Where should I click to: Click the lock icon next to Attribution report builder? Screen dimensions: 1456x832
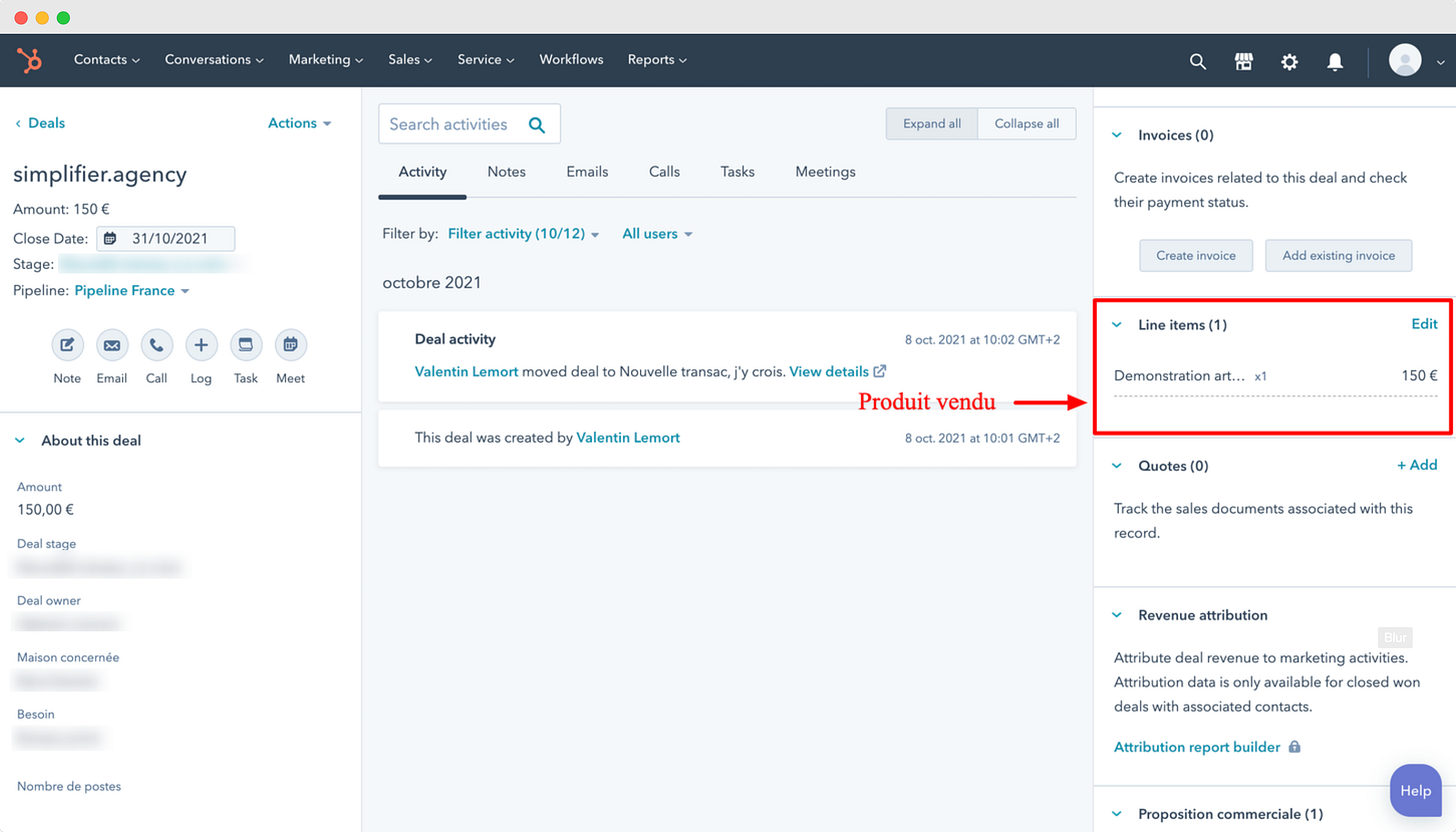pos(1295,747)
